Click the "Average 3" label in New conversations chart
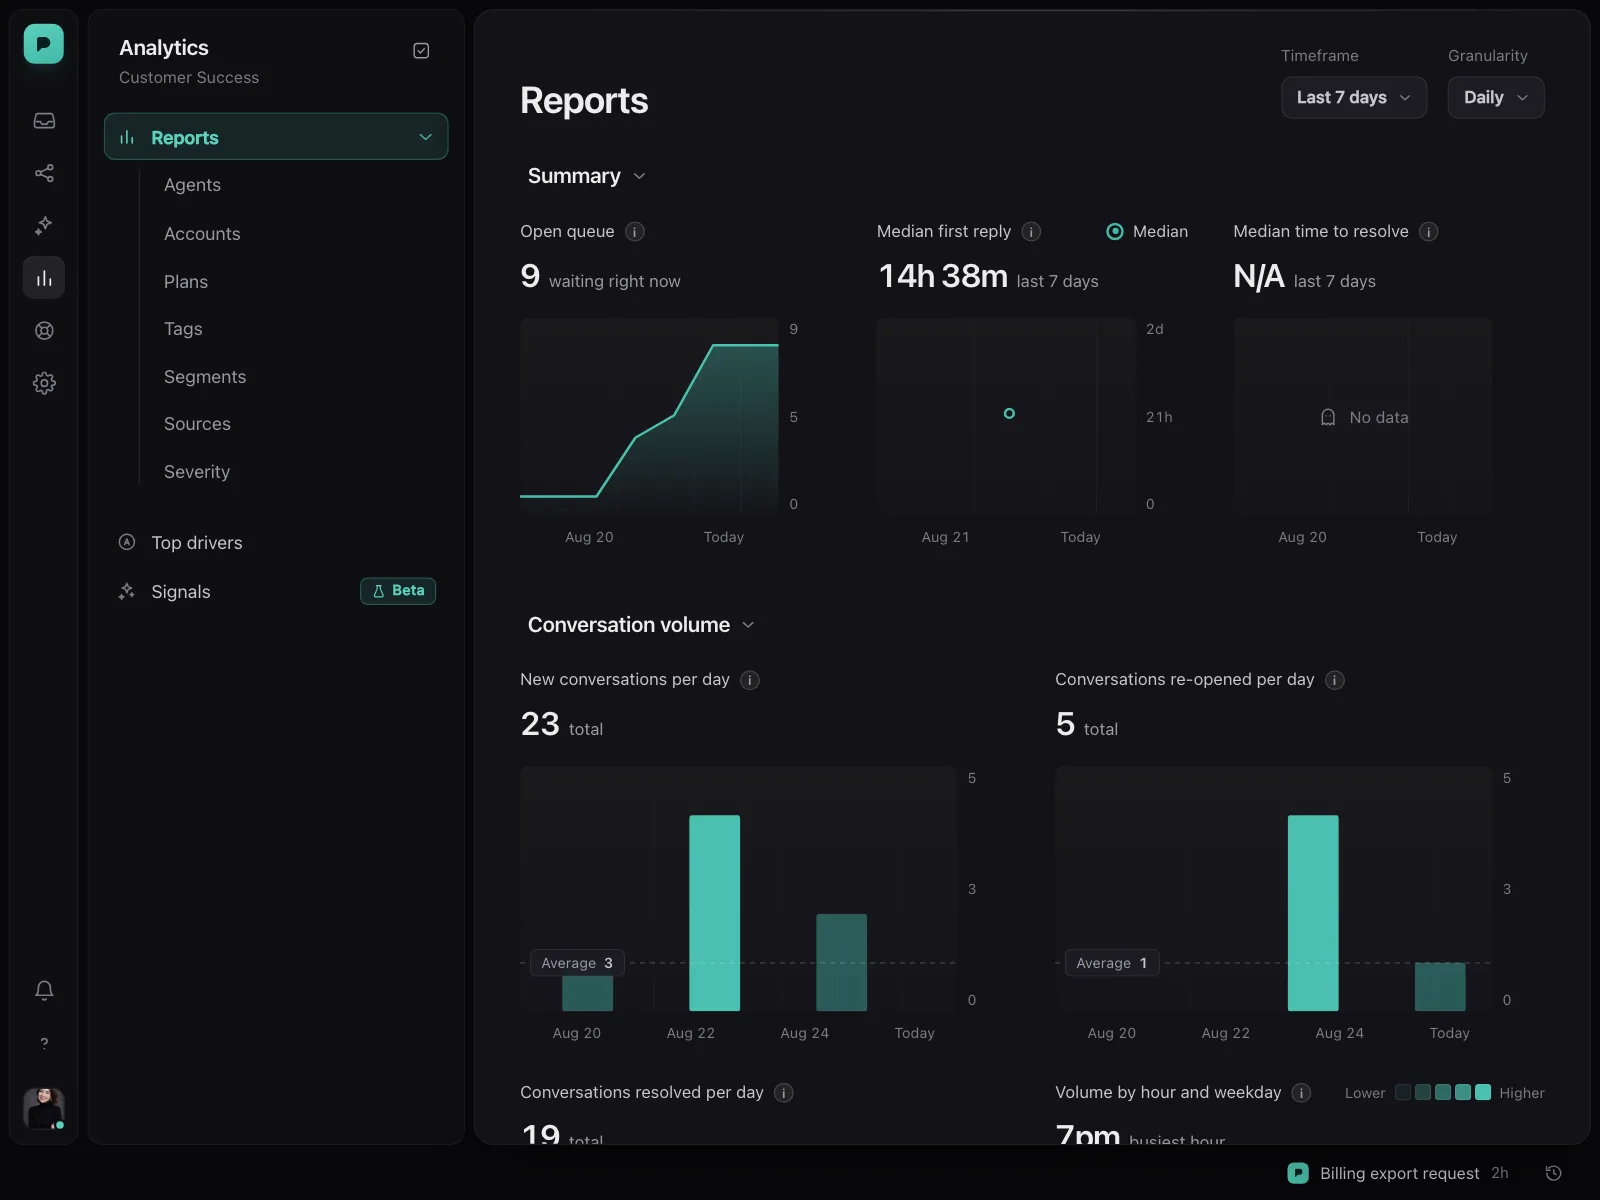1600x1200 pixels. point(577,963)
